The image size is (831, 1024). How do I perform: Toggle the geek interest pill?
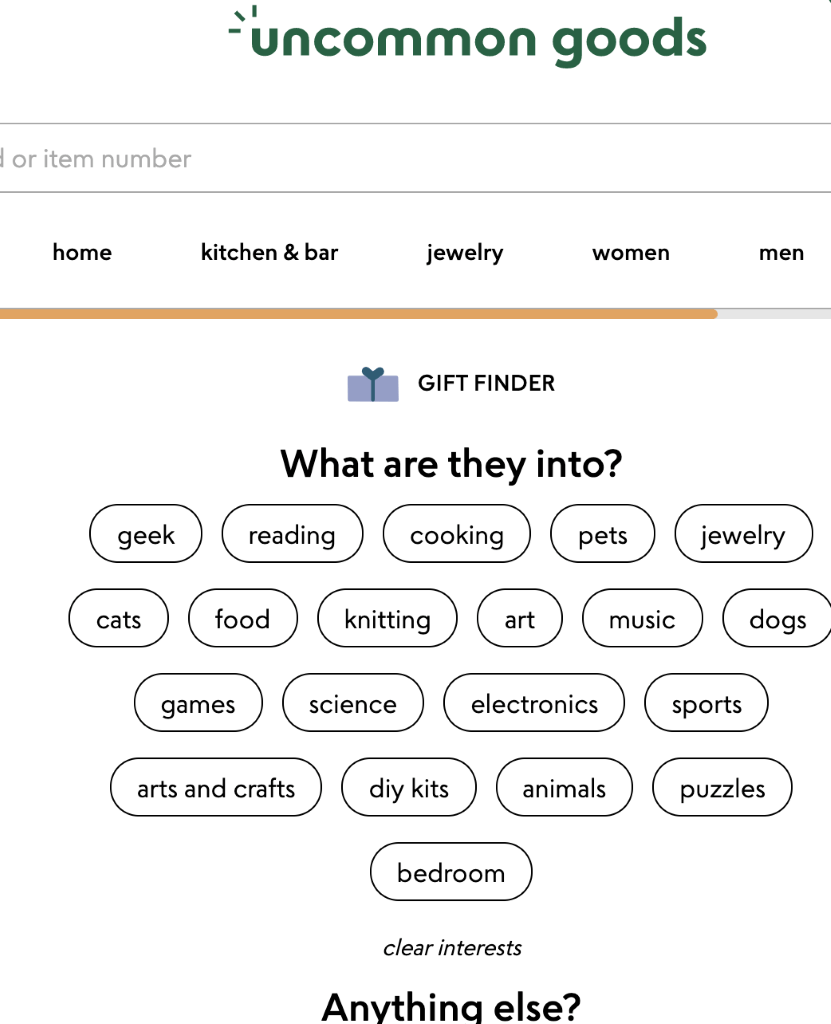[x=145, y=534]
